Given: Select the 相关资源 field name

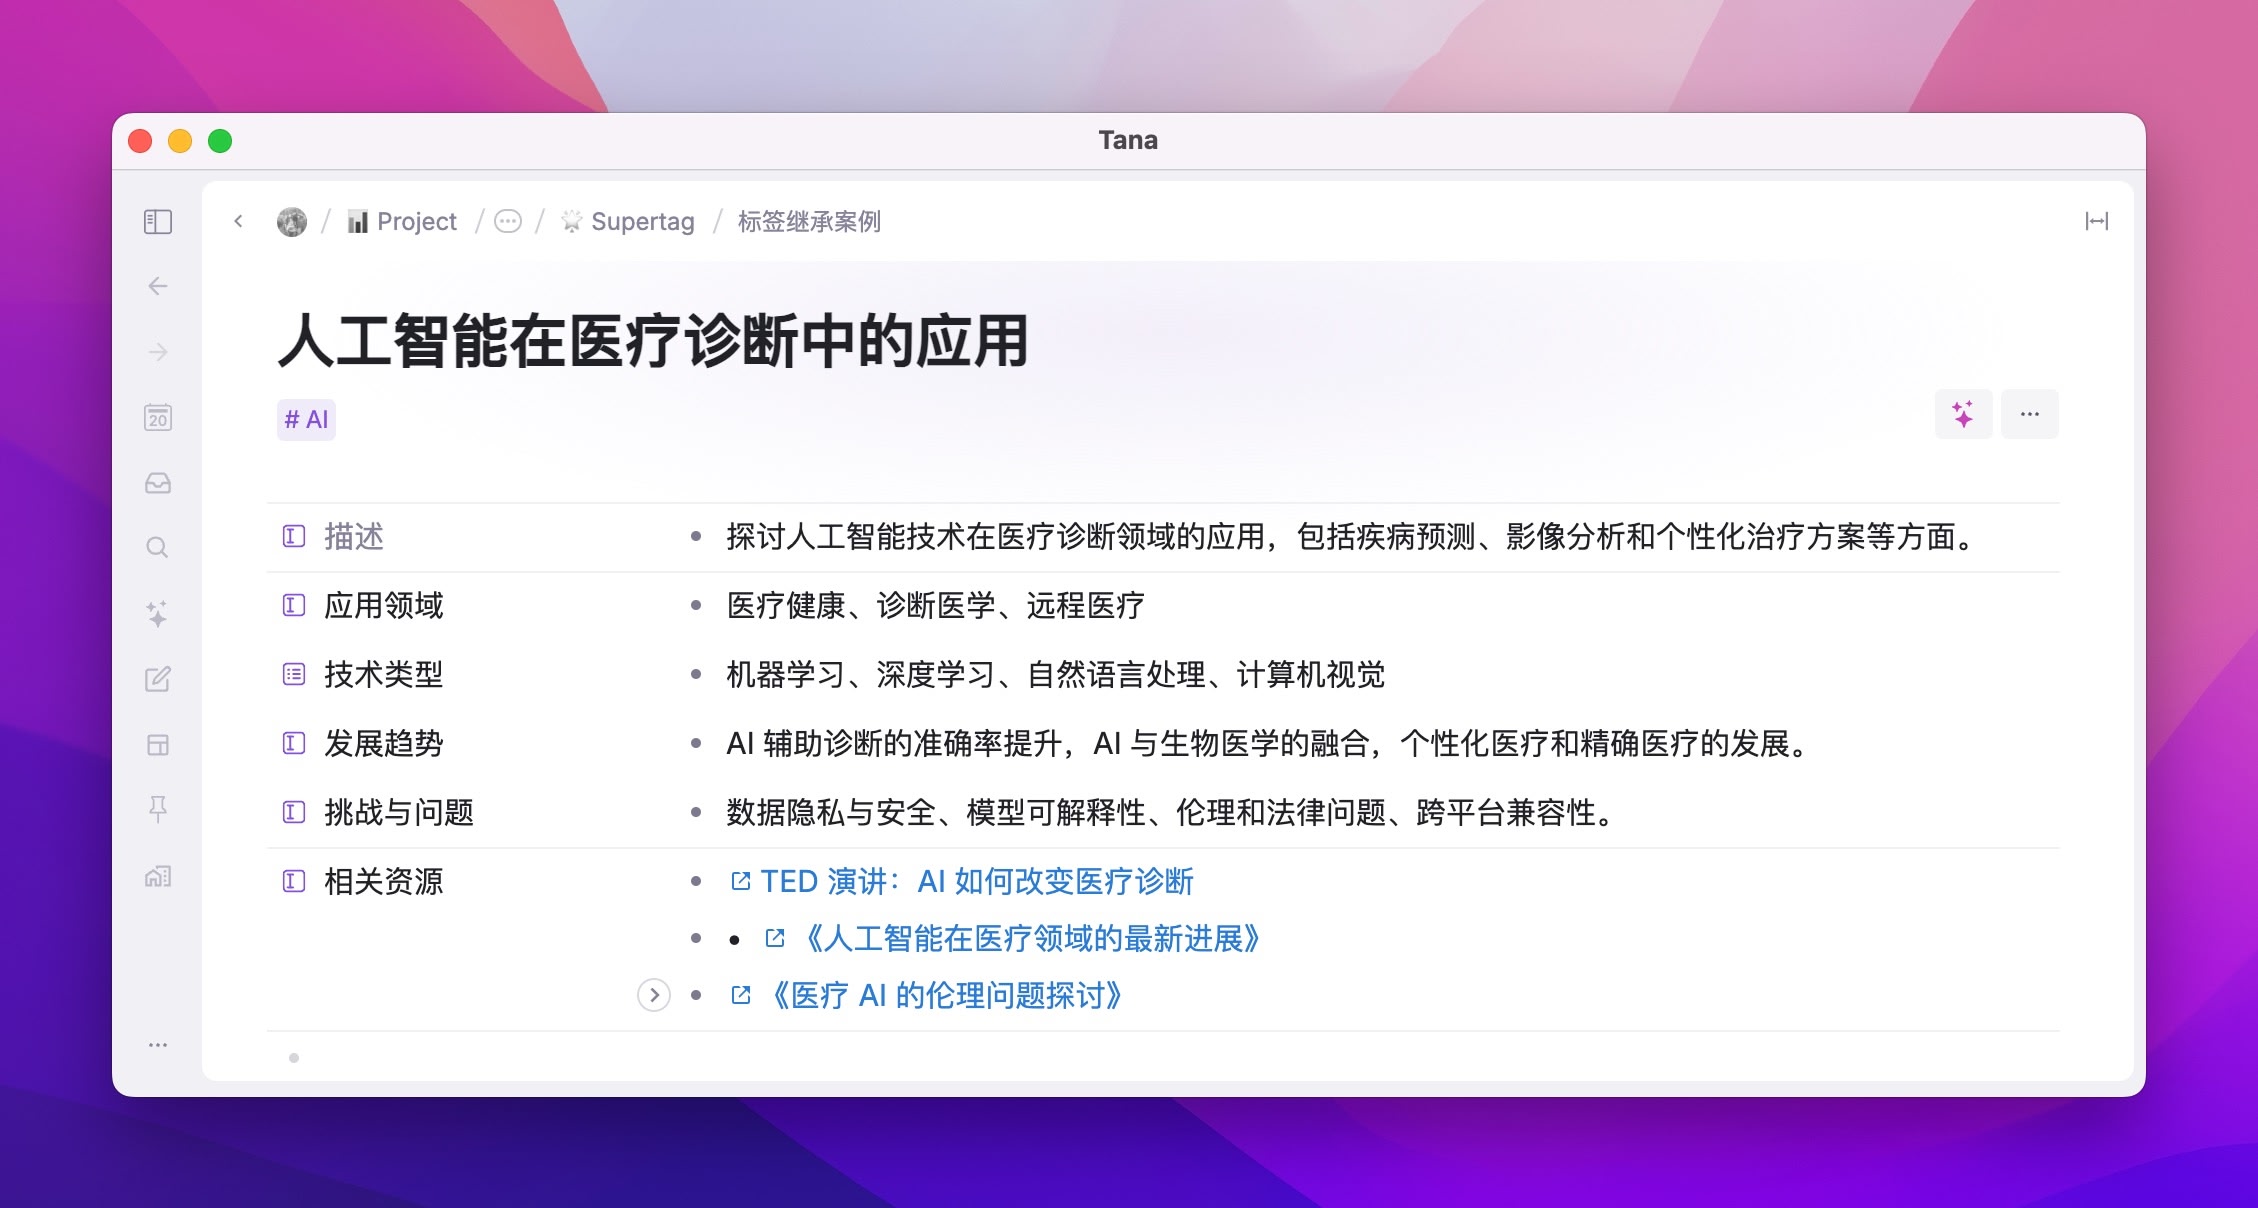Looking at the screenshot, I should (x=384, y=881).
